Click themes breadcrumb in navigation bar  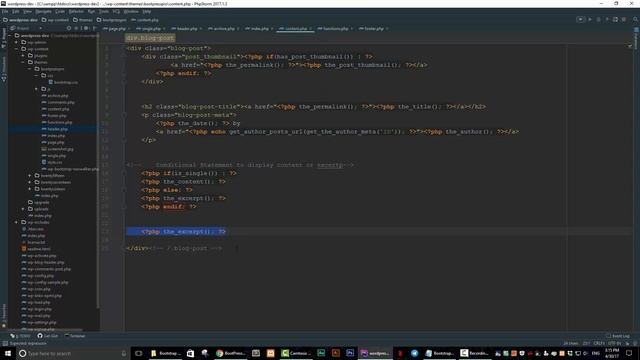tap(83, 20)
